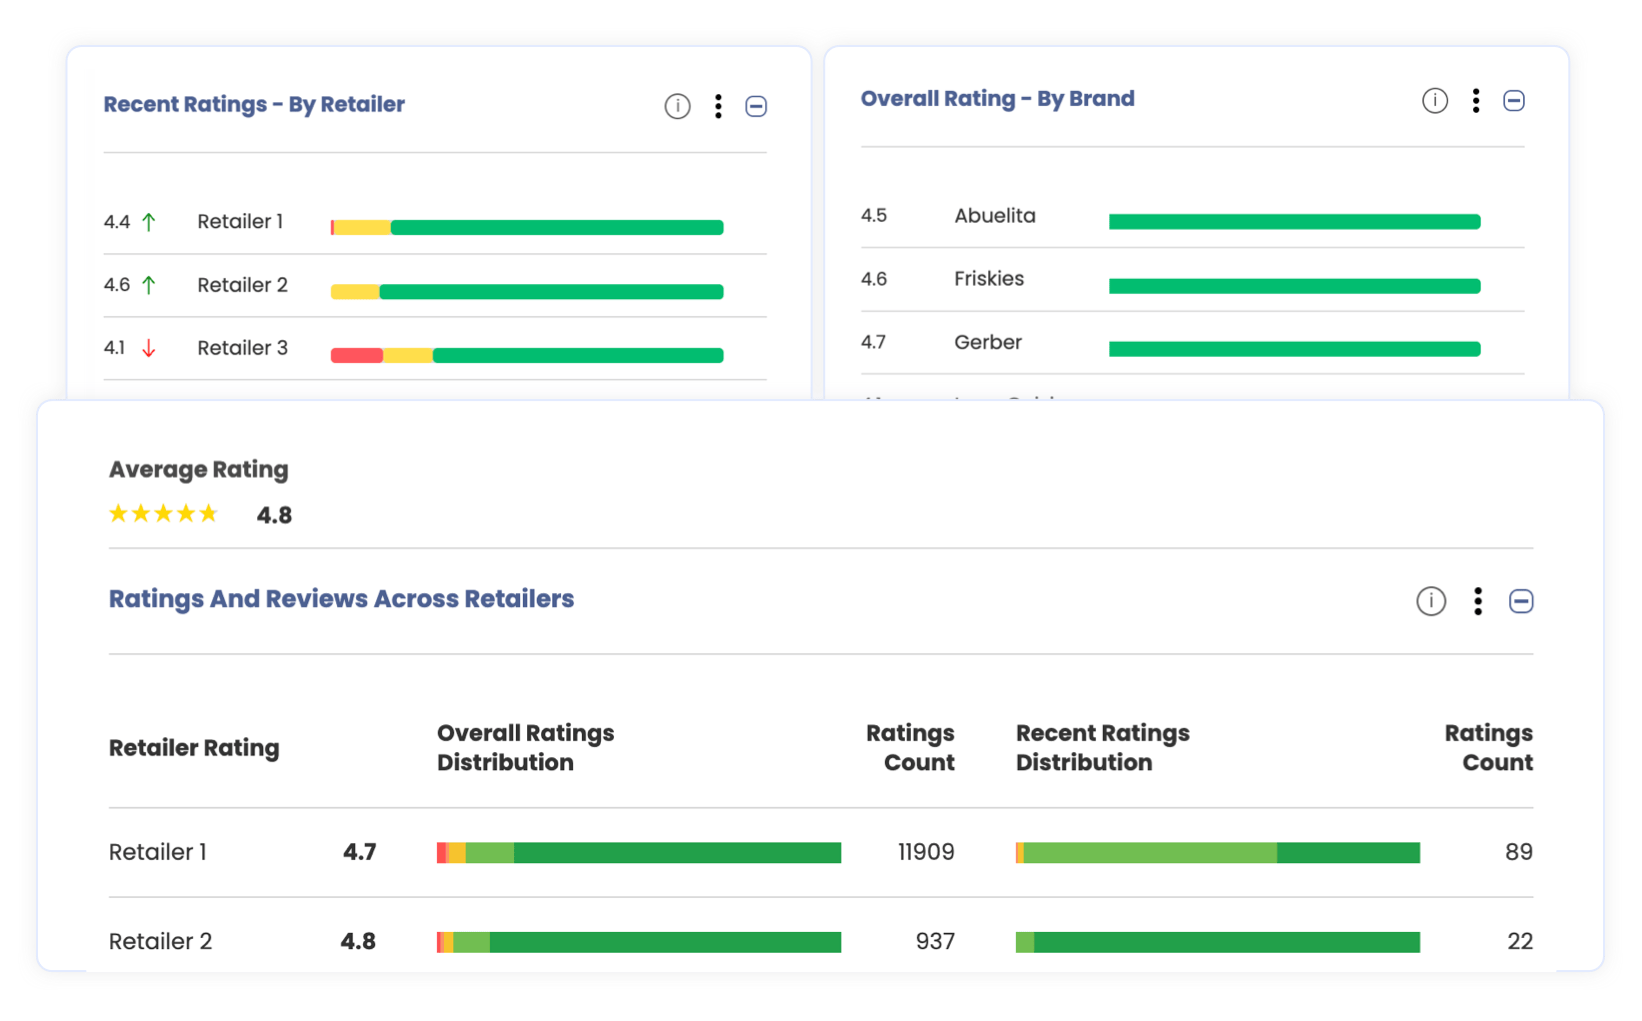Open the info tooltip for Overall Rating By Brand
The width and height of the screenshot is (1642, 1021).
click(1435, 100)
